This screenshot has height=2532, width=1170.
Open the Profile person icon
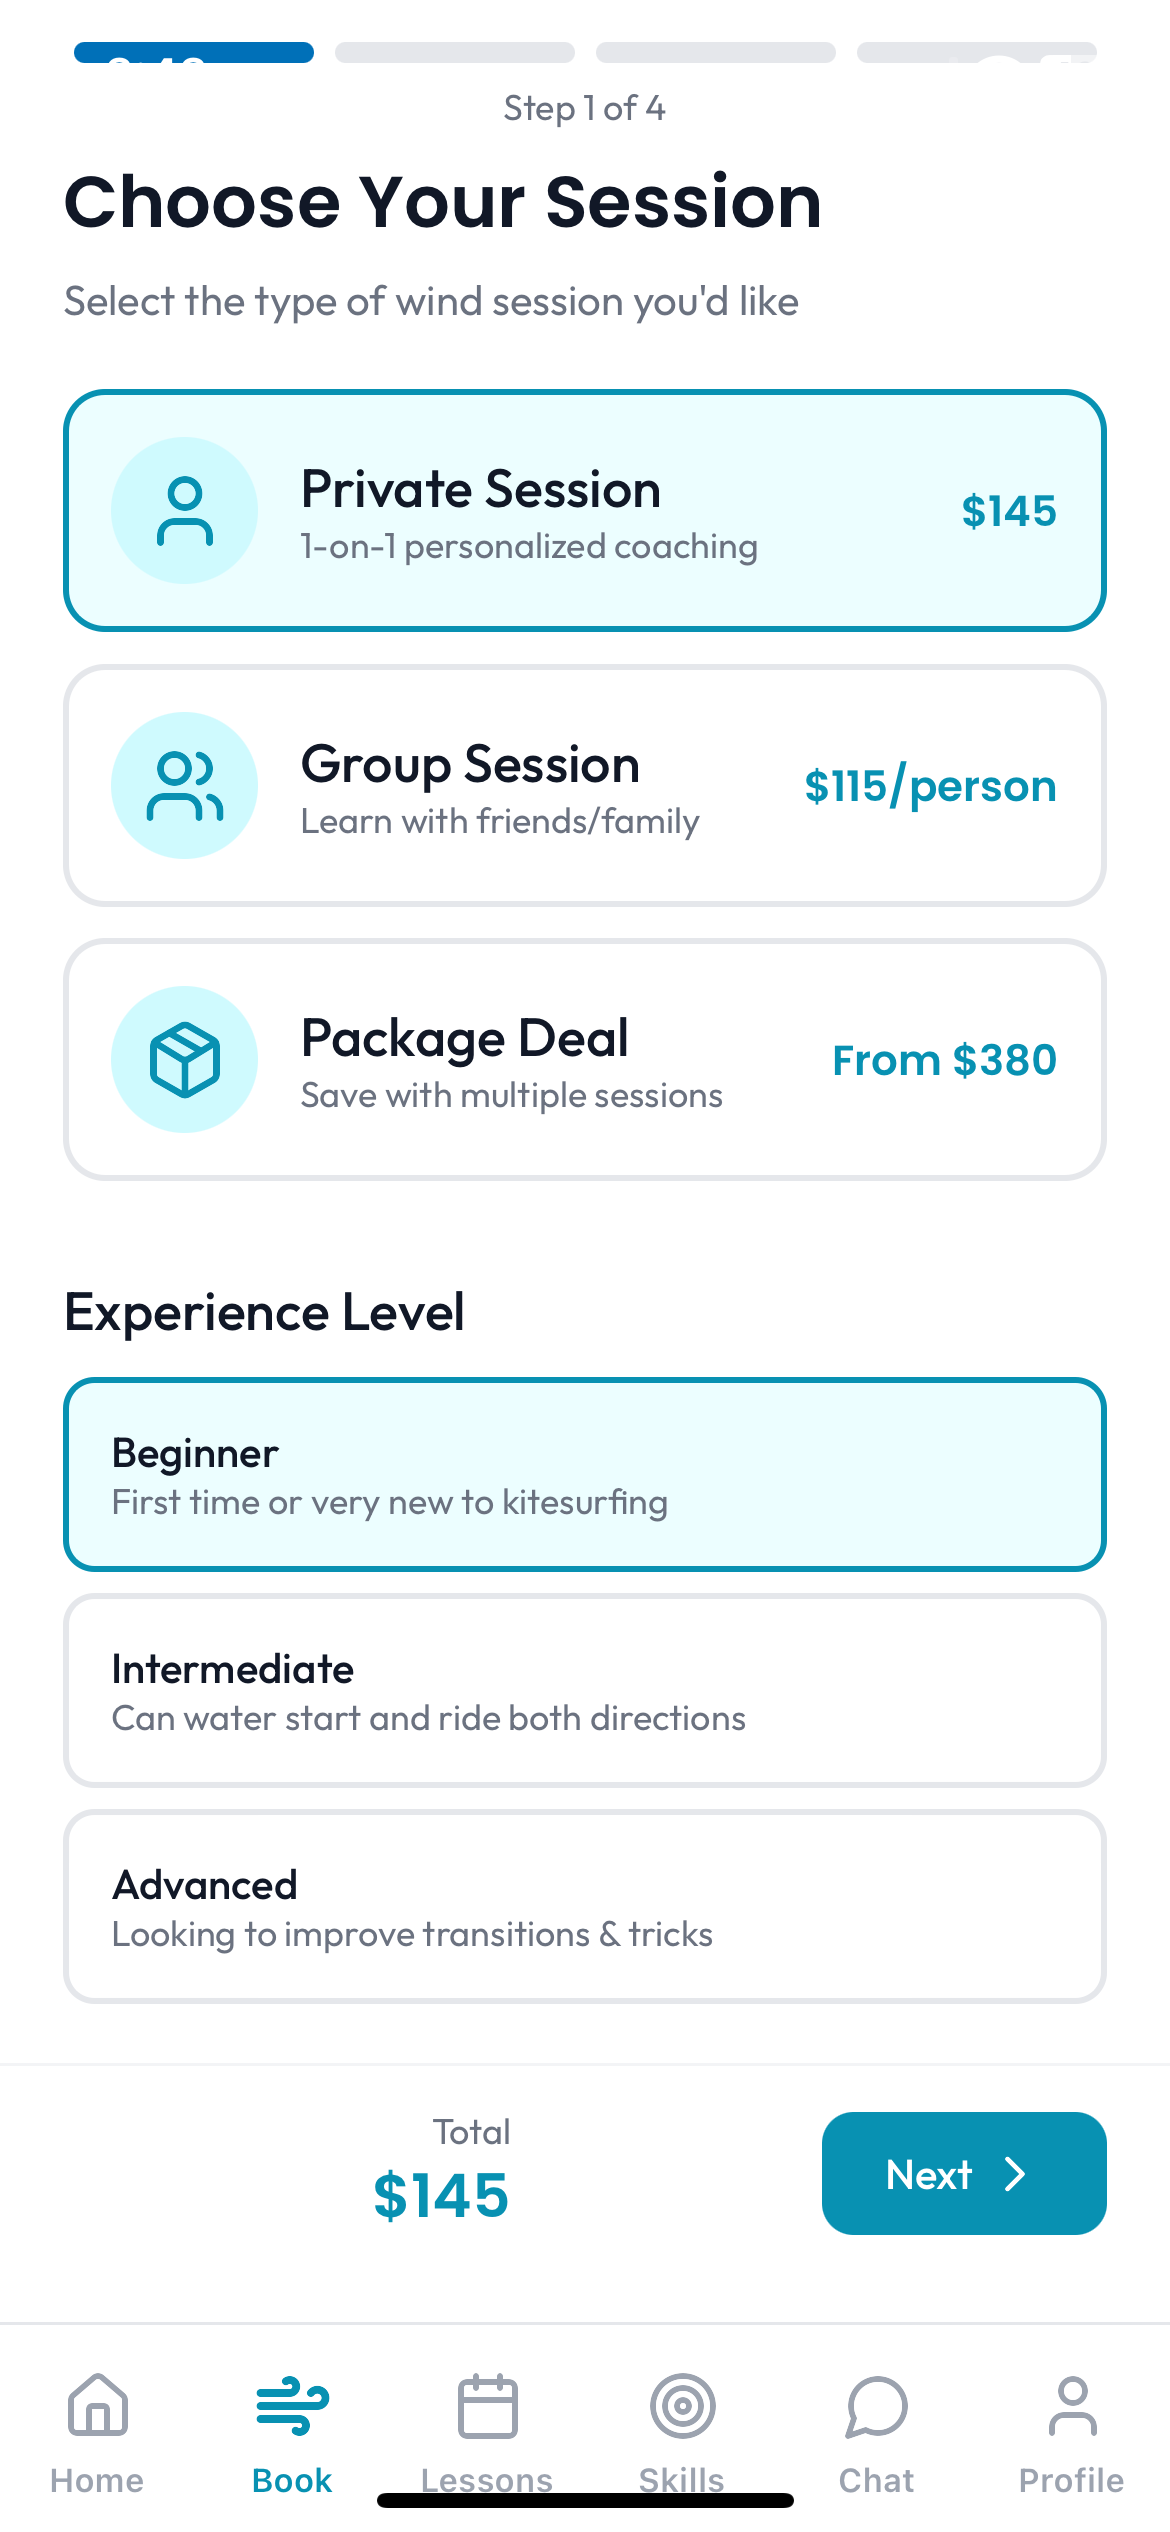(x=1072, y=2405)
